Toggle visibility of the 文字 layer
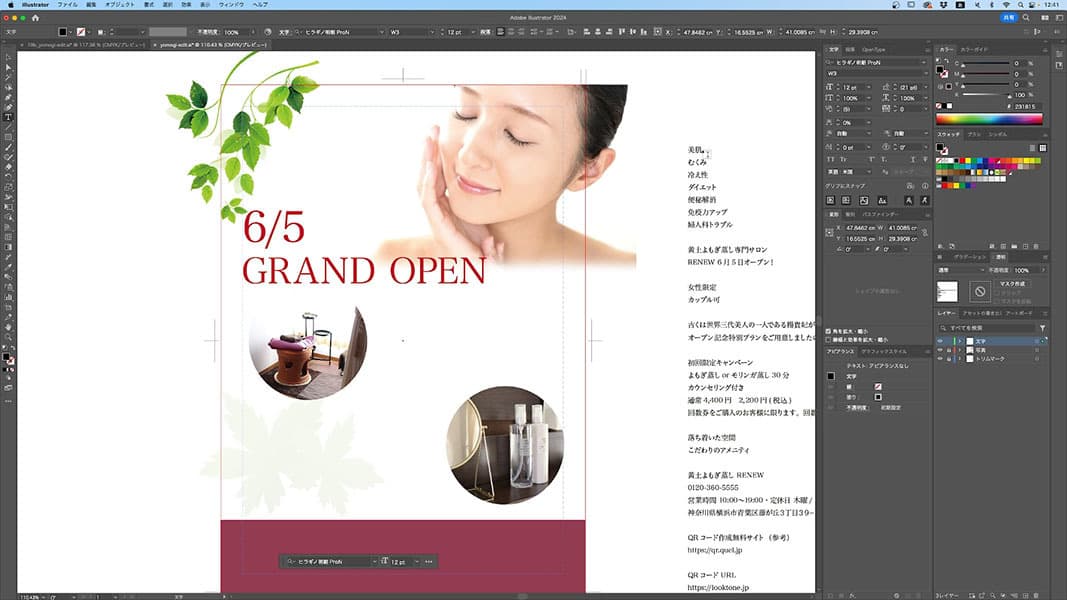This screenshot has width=1067, height=600. click(940, 342)
